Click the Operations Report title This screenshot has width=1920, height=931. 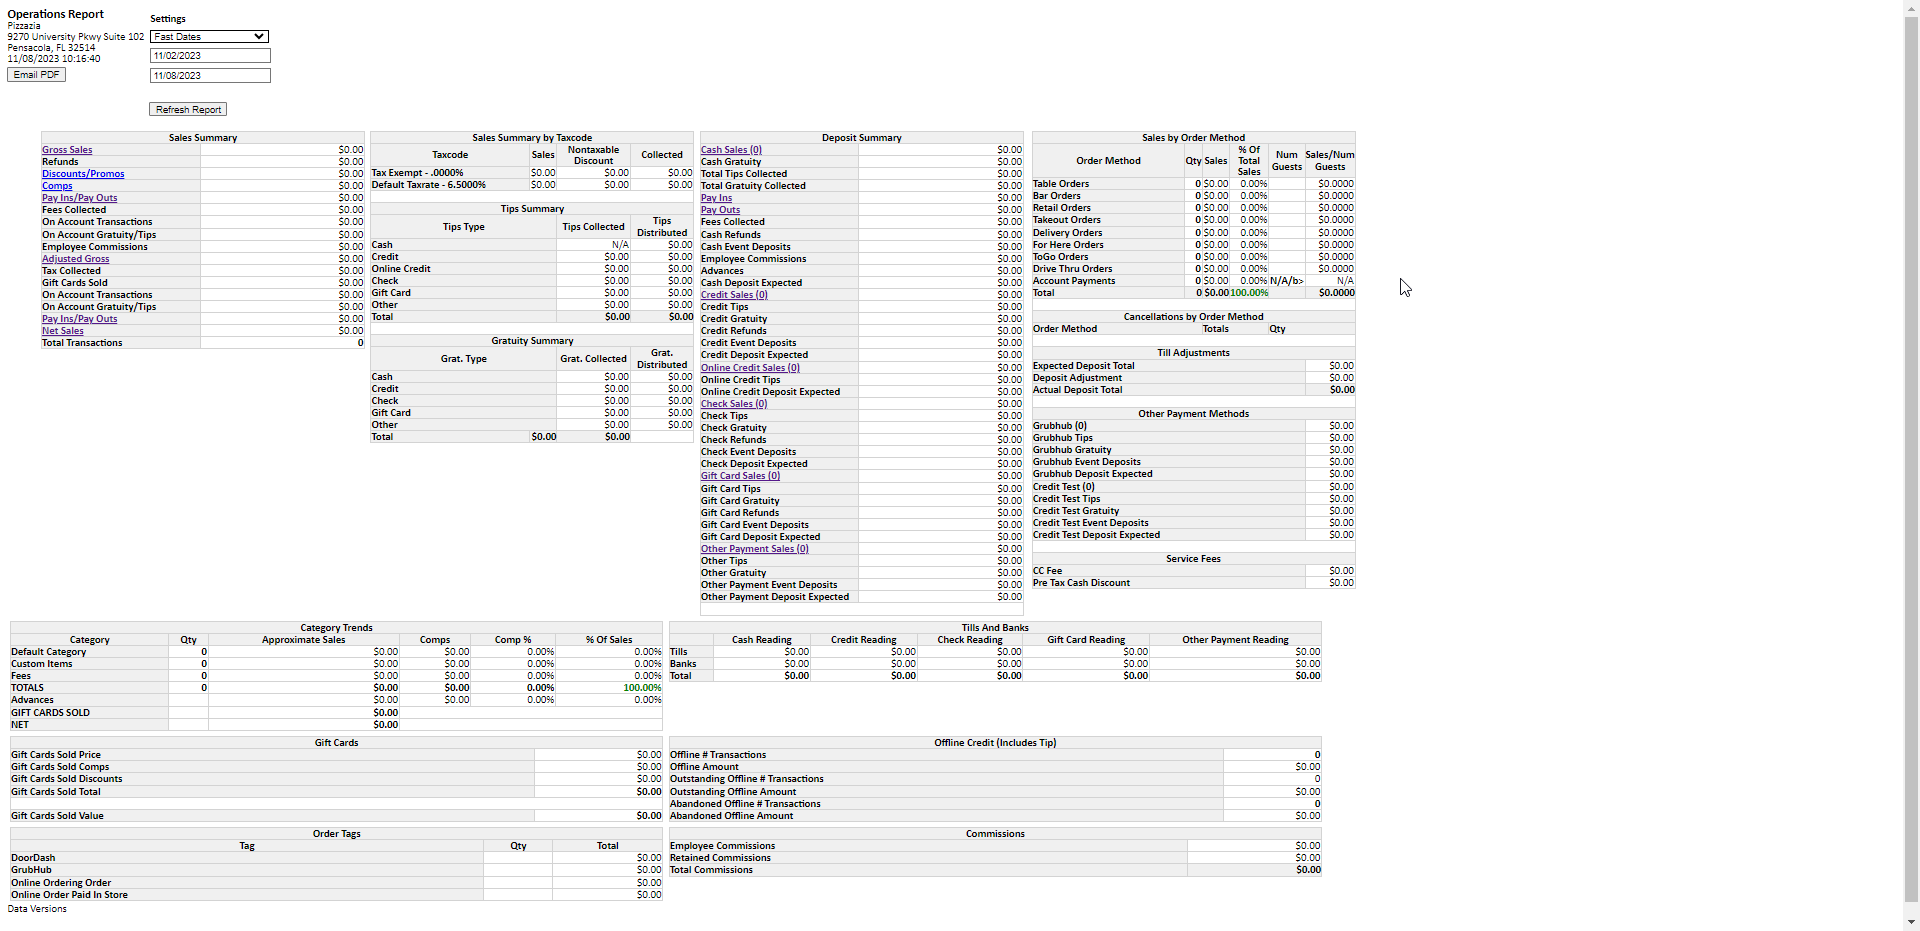point(56,14)
